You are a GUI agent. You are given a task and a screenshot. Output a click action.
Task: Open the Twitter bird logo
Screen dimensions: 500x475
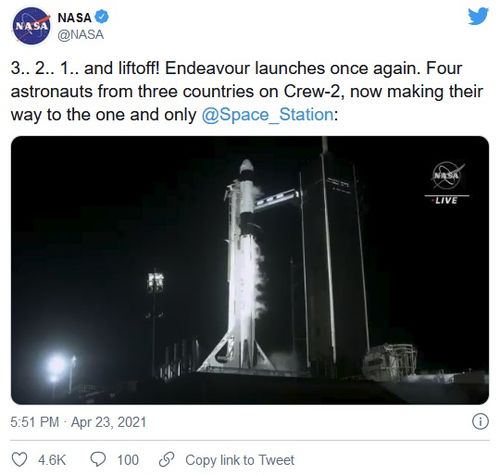(478, 16)
